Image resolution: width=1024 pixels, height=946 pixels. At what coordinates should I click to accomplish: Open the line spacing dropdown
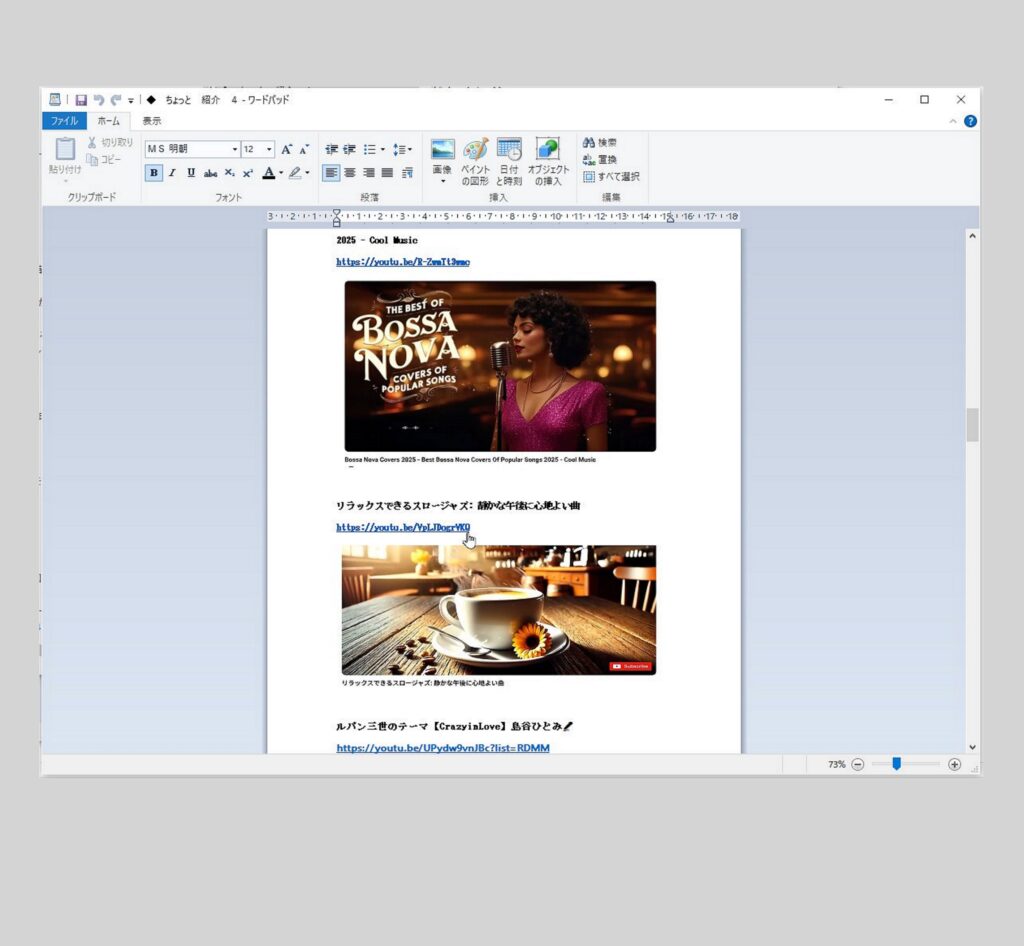pyautogui.click(x=402, y=150)
